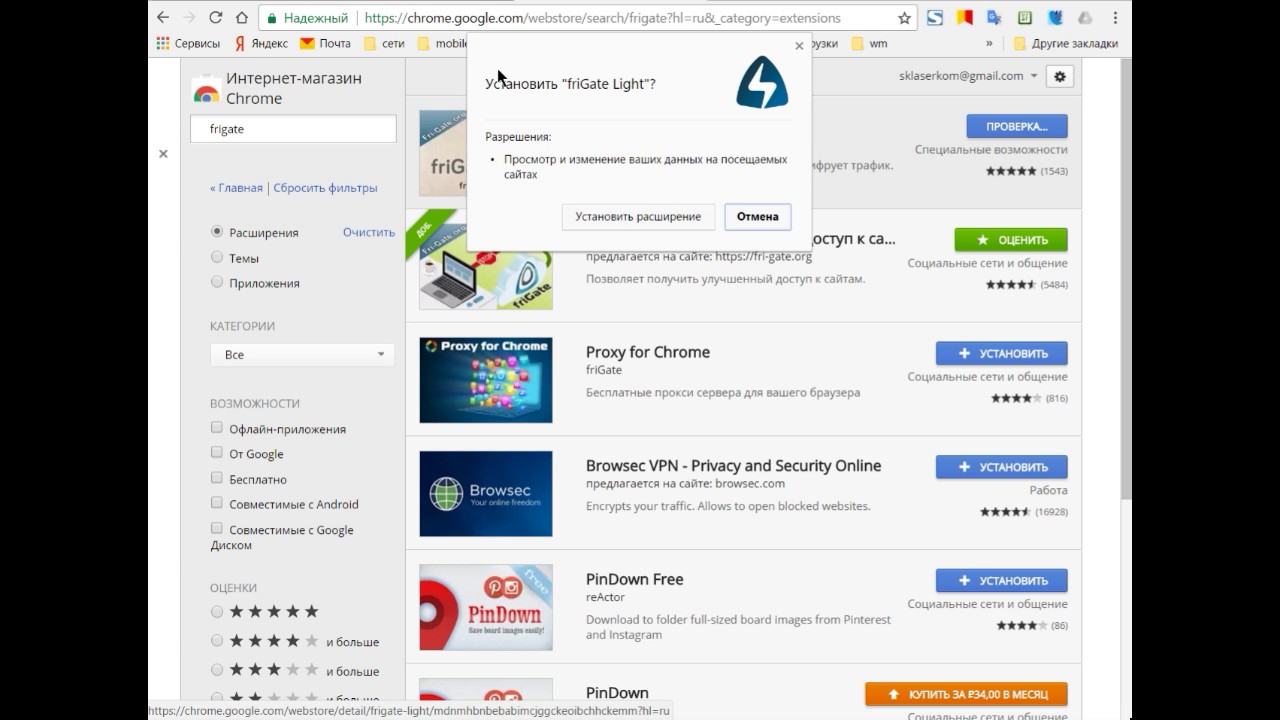The image size is (1280, 720).
Task: Open the Другие закладки folder
Action: 1065,44
